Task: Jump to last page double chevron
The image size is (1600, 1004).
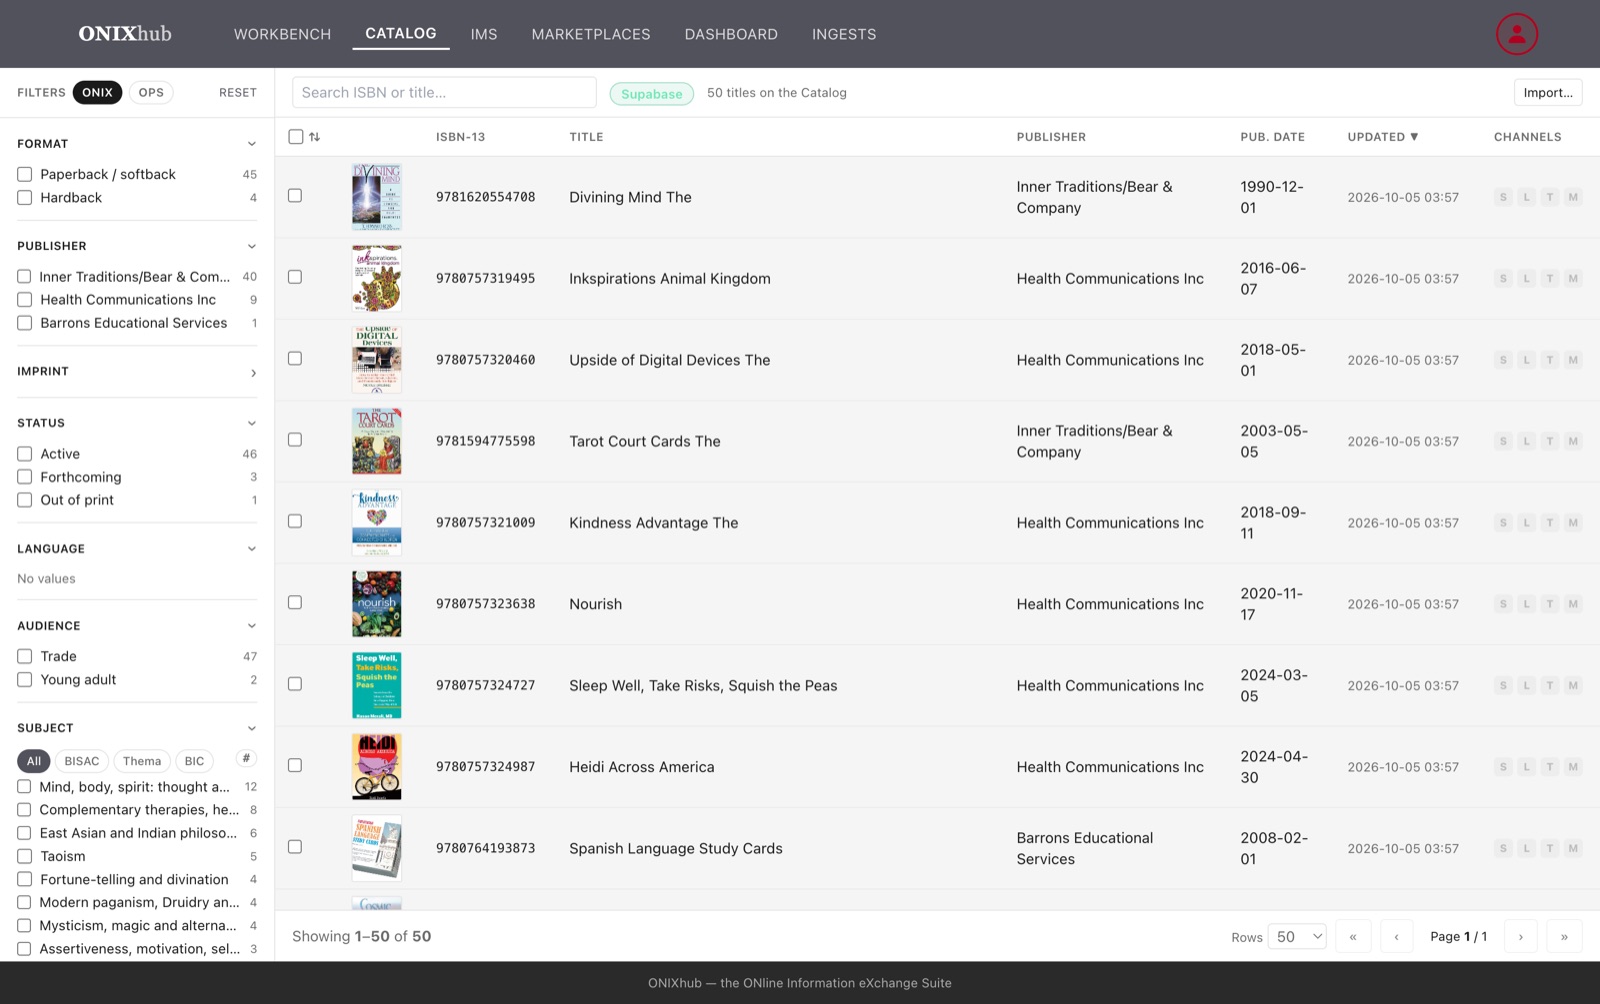Action: (x=1564, y=937)
